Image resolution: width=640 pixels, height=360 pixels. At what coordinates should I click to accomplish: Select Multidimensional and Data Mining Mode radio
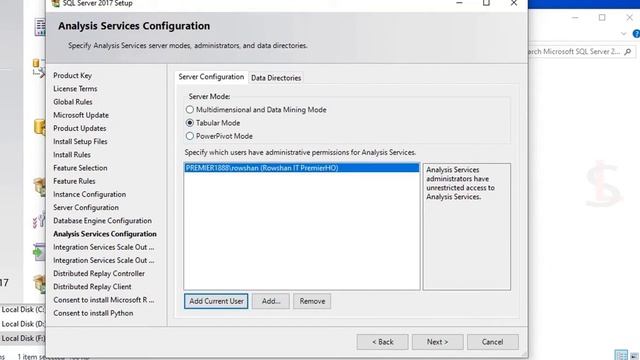click(190, 110)
